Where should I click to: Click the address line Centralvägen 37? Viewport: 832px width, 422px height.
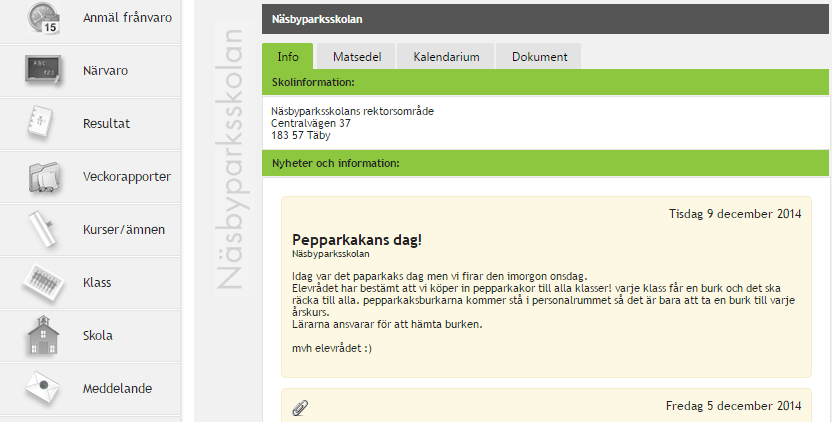click(x=311, y=123)
